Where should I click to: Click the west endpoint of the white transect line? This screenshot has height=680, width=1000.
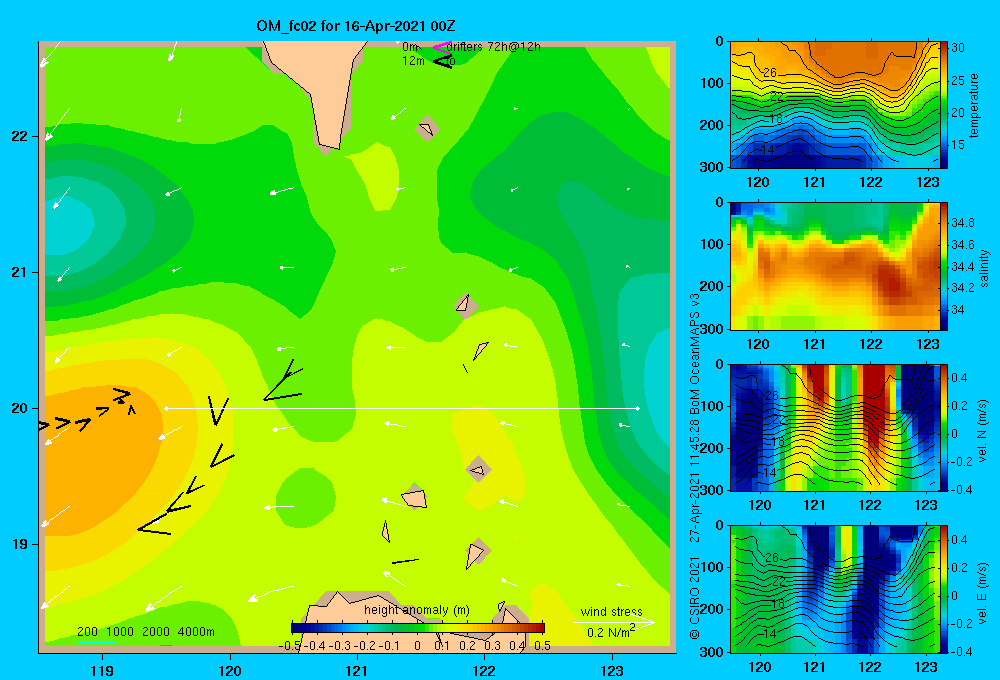[166, 408]
